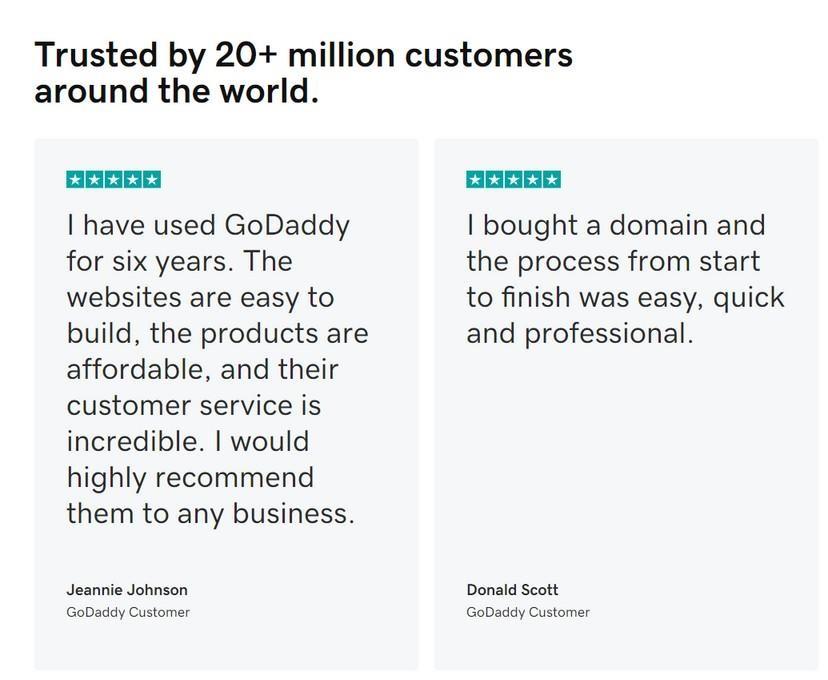The width and height of the screenshot is (828, 680).
Task: Click 'around the world.' heading line
Action: 176,92
